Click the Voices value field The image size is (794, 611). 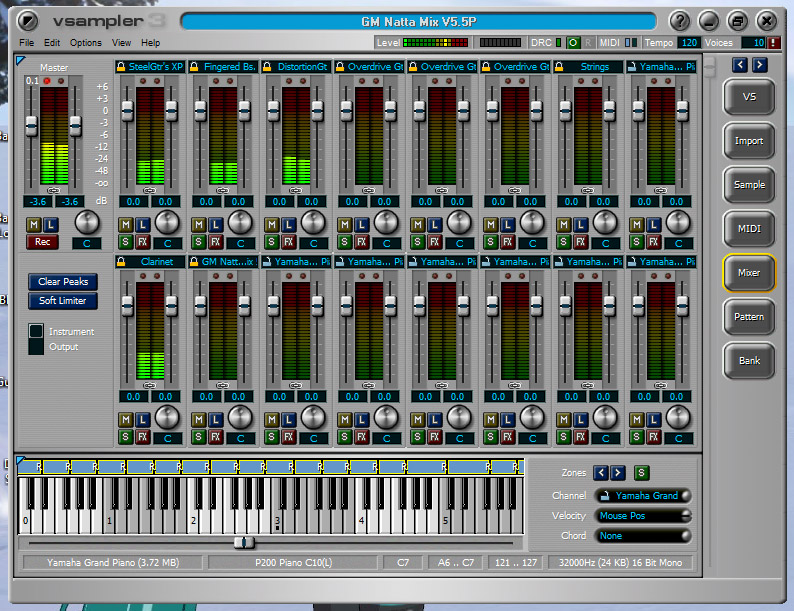753,43
